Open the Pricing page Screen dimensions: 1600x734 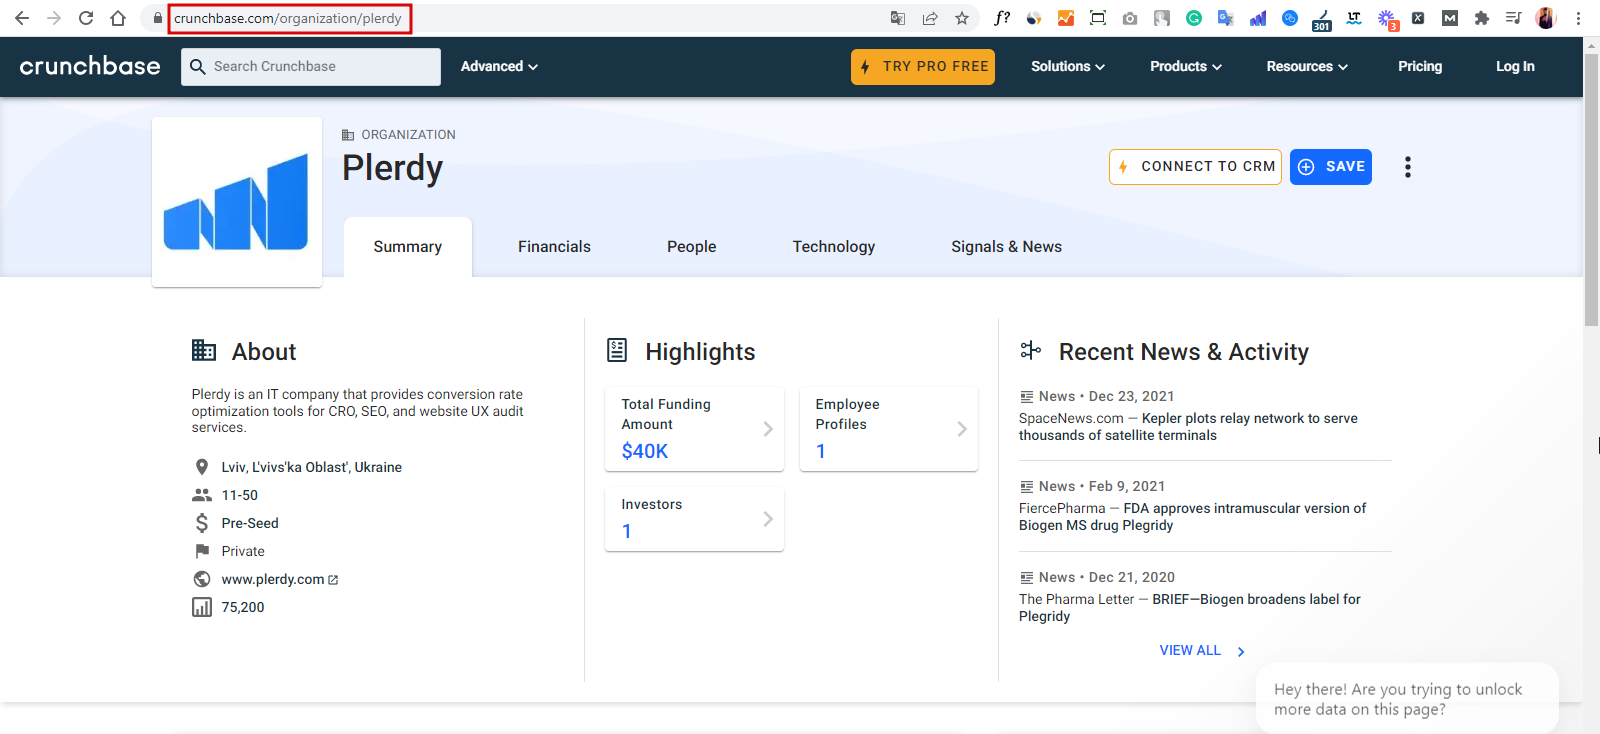(1420, 66)
